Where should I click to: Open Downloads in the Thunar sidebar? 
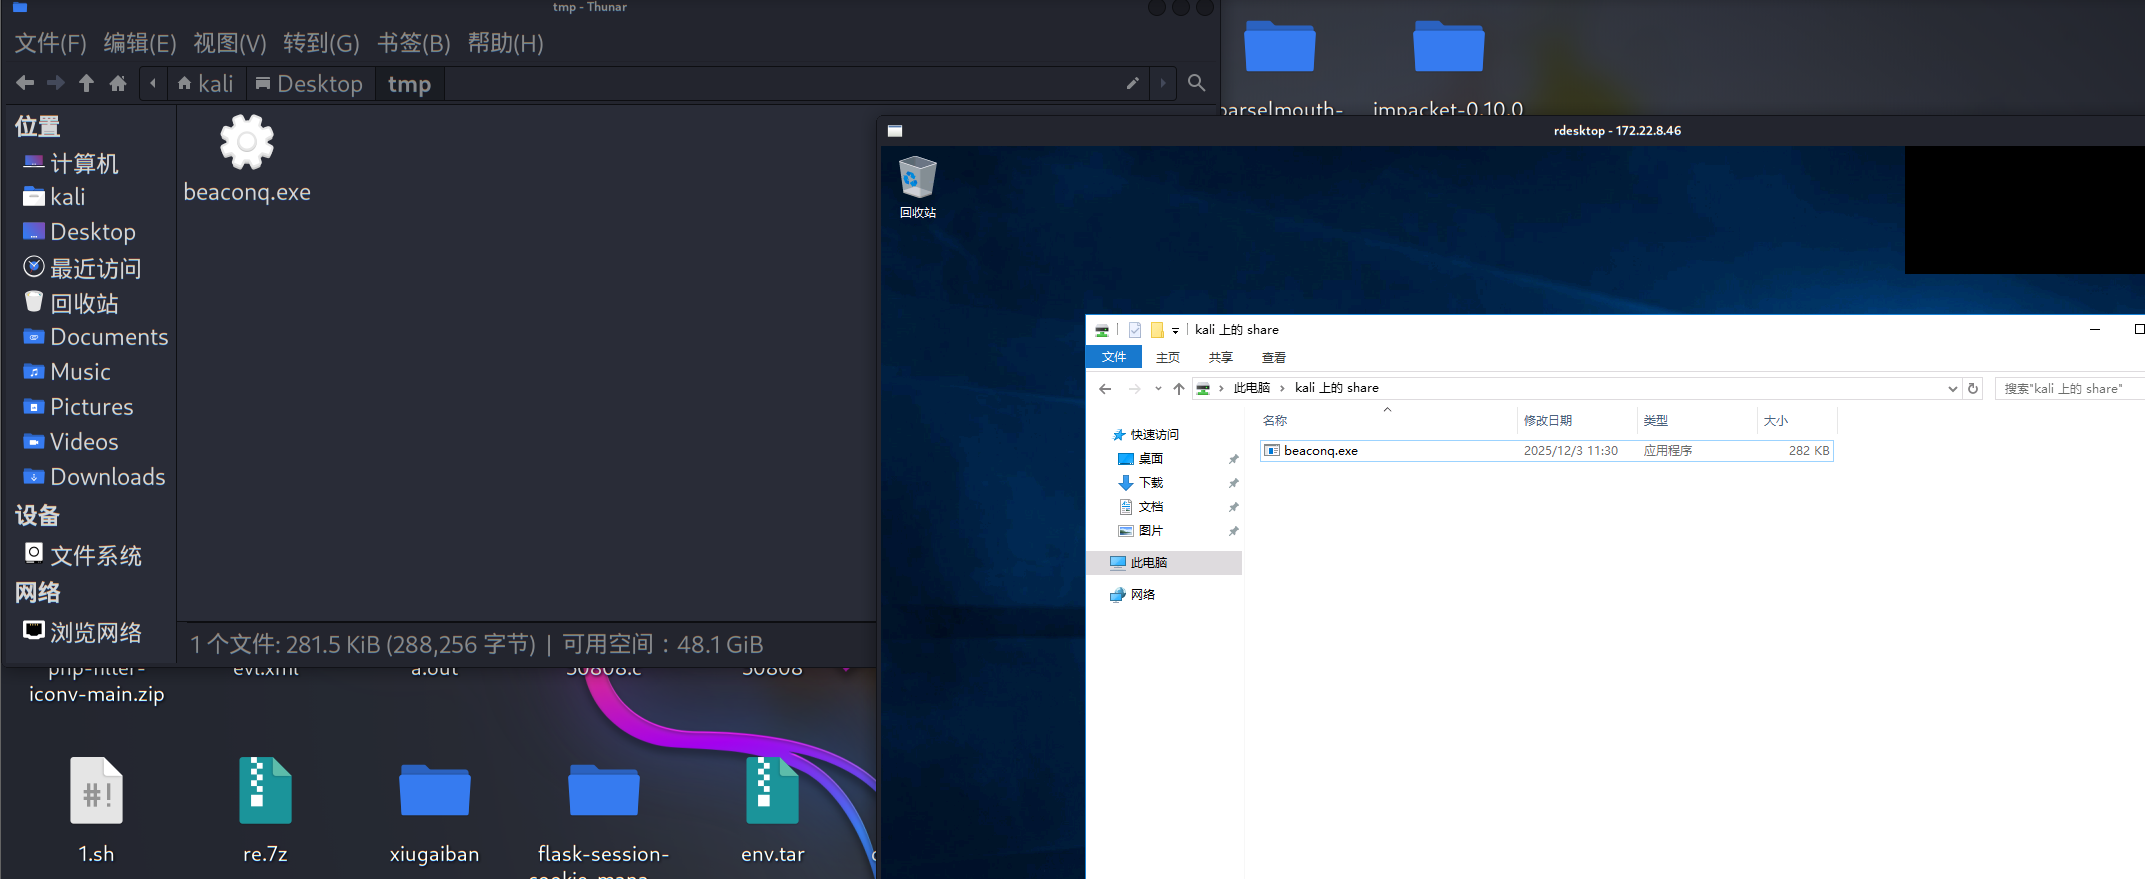coord(107,477)
